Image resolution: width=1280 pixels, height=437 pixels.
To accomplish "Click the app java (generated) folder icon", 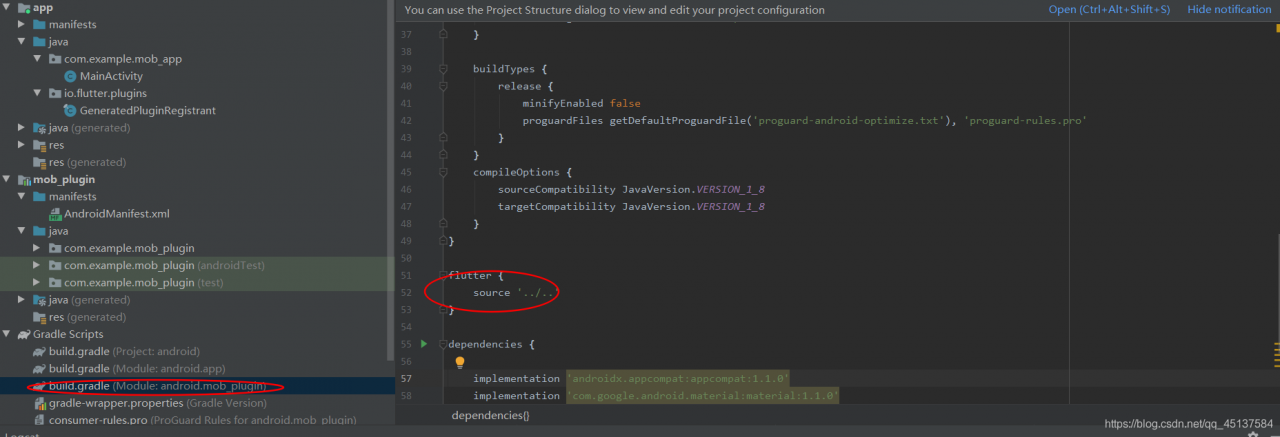I will (x=39, y=128).
